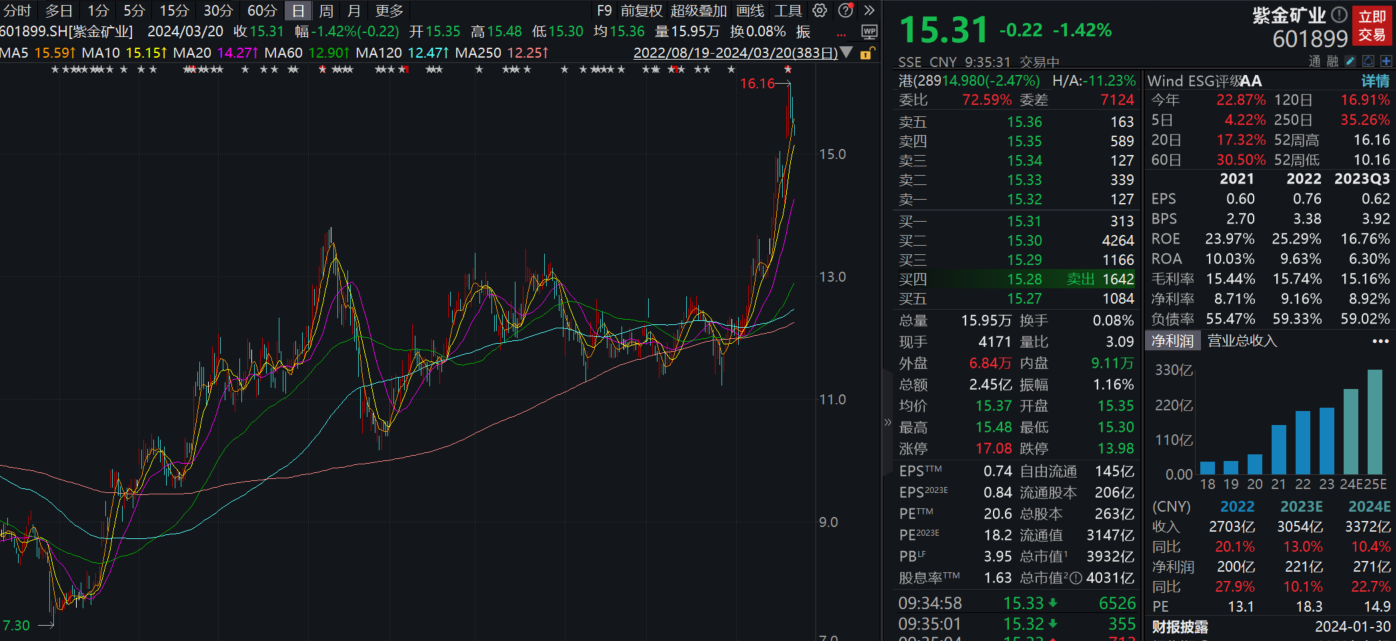Open the 更多 more periods dropdown
Screen dimensions: 1396x641
389,11
